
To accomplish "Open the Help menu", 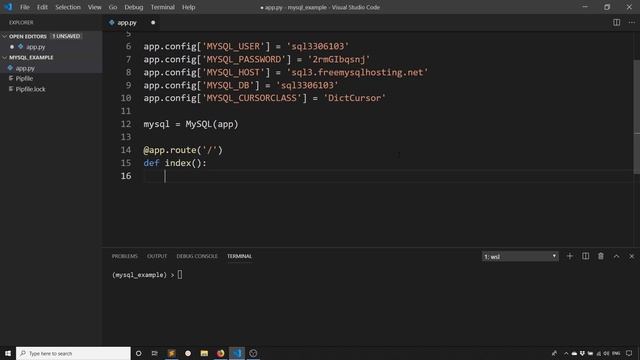I will pos(188,7).
